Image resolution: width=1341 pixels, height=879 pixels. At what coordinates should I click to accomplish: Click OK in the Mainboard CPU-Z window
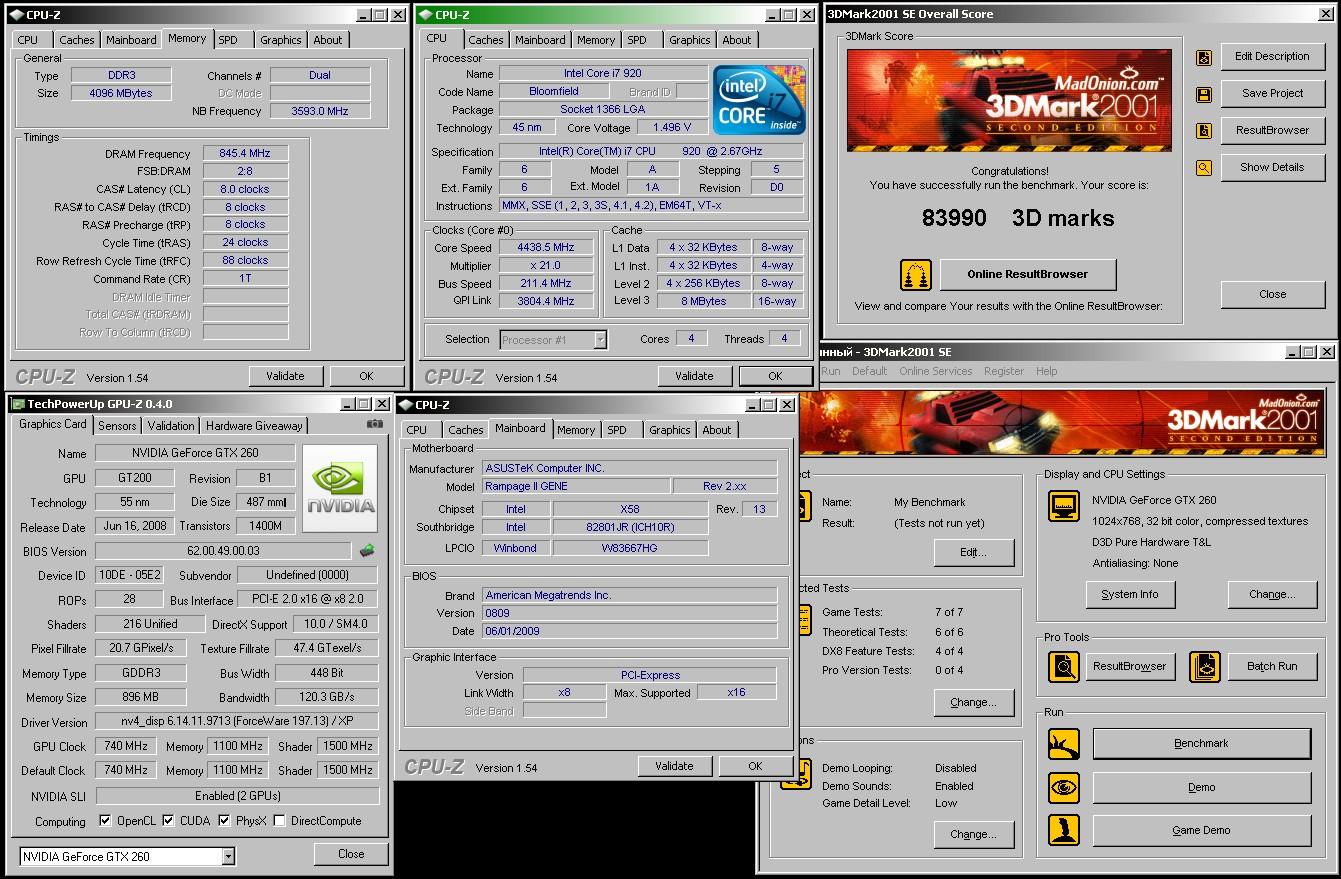tap(755, 766)
